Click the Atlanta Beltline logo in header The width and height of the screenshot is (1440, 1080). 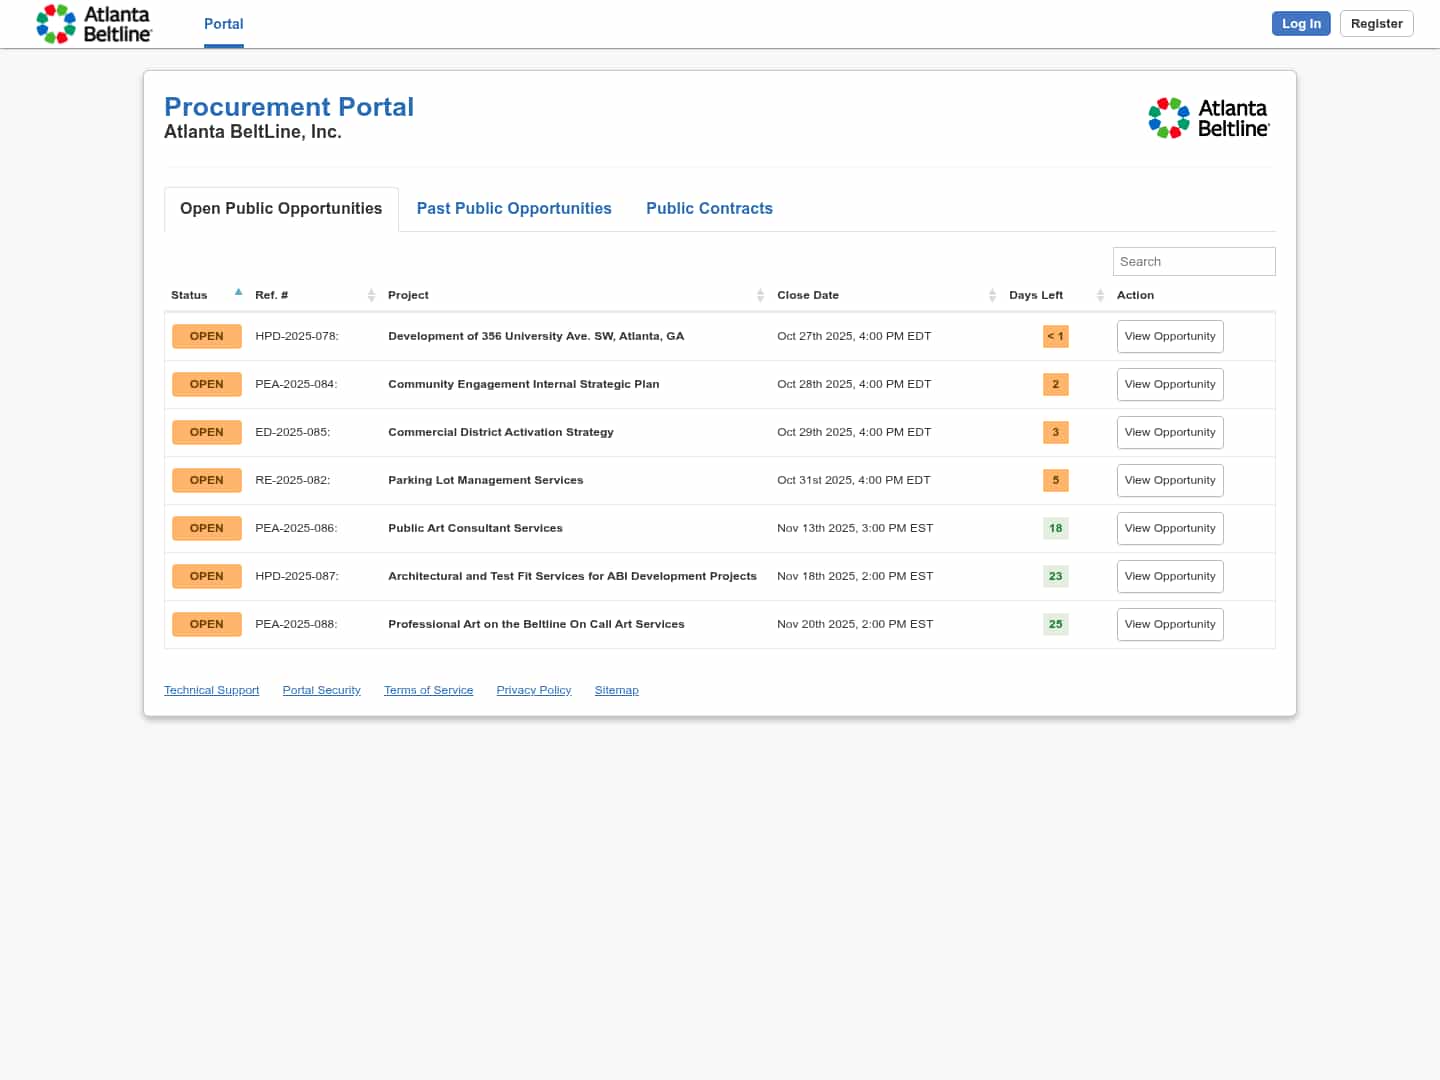(x=94, y=24)
